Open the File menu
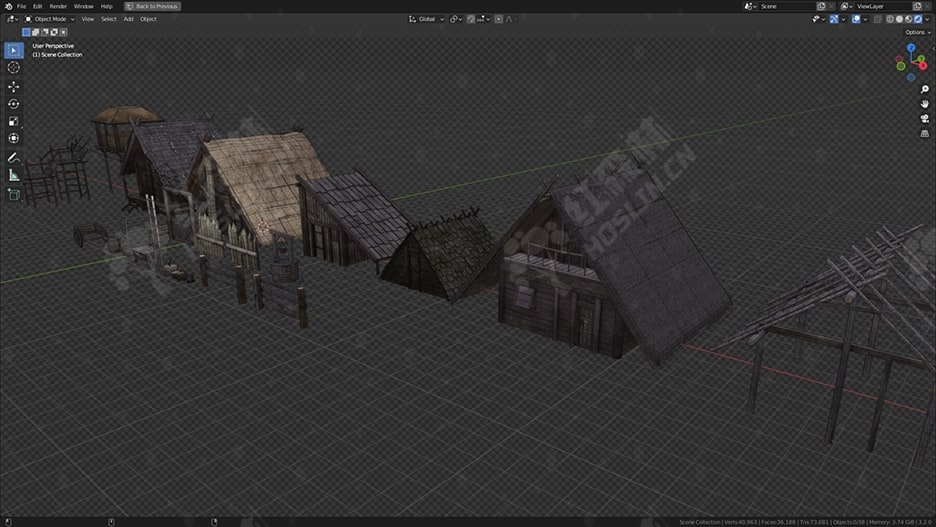 21,6
